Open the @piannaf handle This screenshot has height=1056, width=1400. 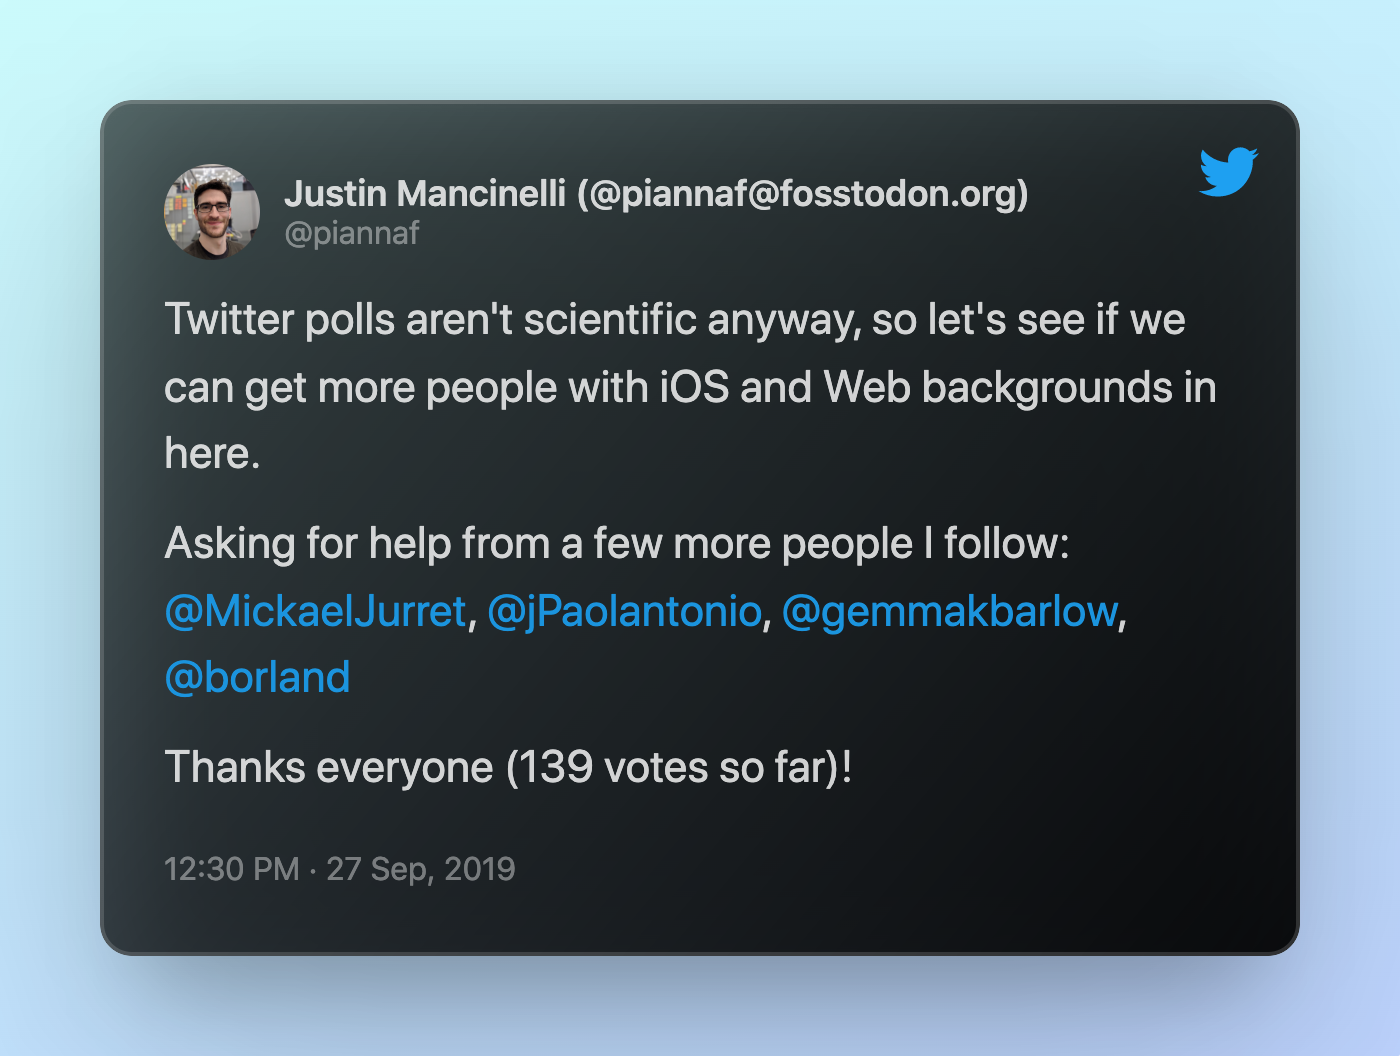[352, 233]
